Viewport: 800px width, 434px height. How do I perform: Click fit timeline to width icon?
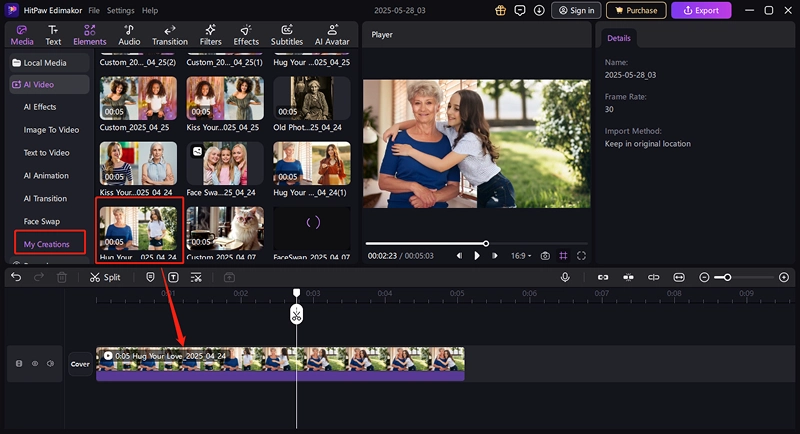coord(679,277)
